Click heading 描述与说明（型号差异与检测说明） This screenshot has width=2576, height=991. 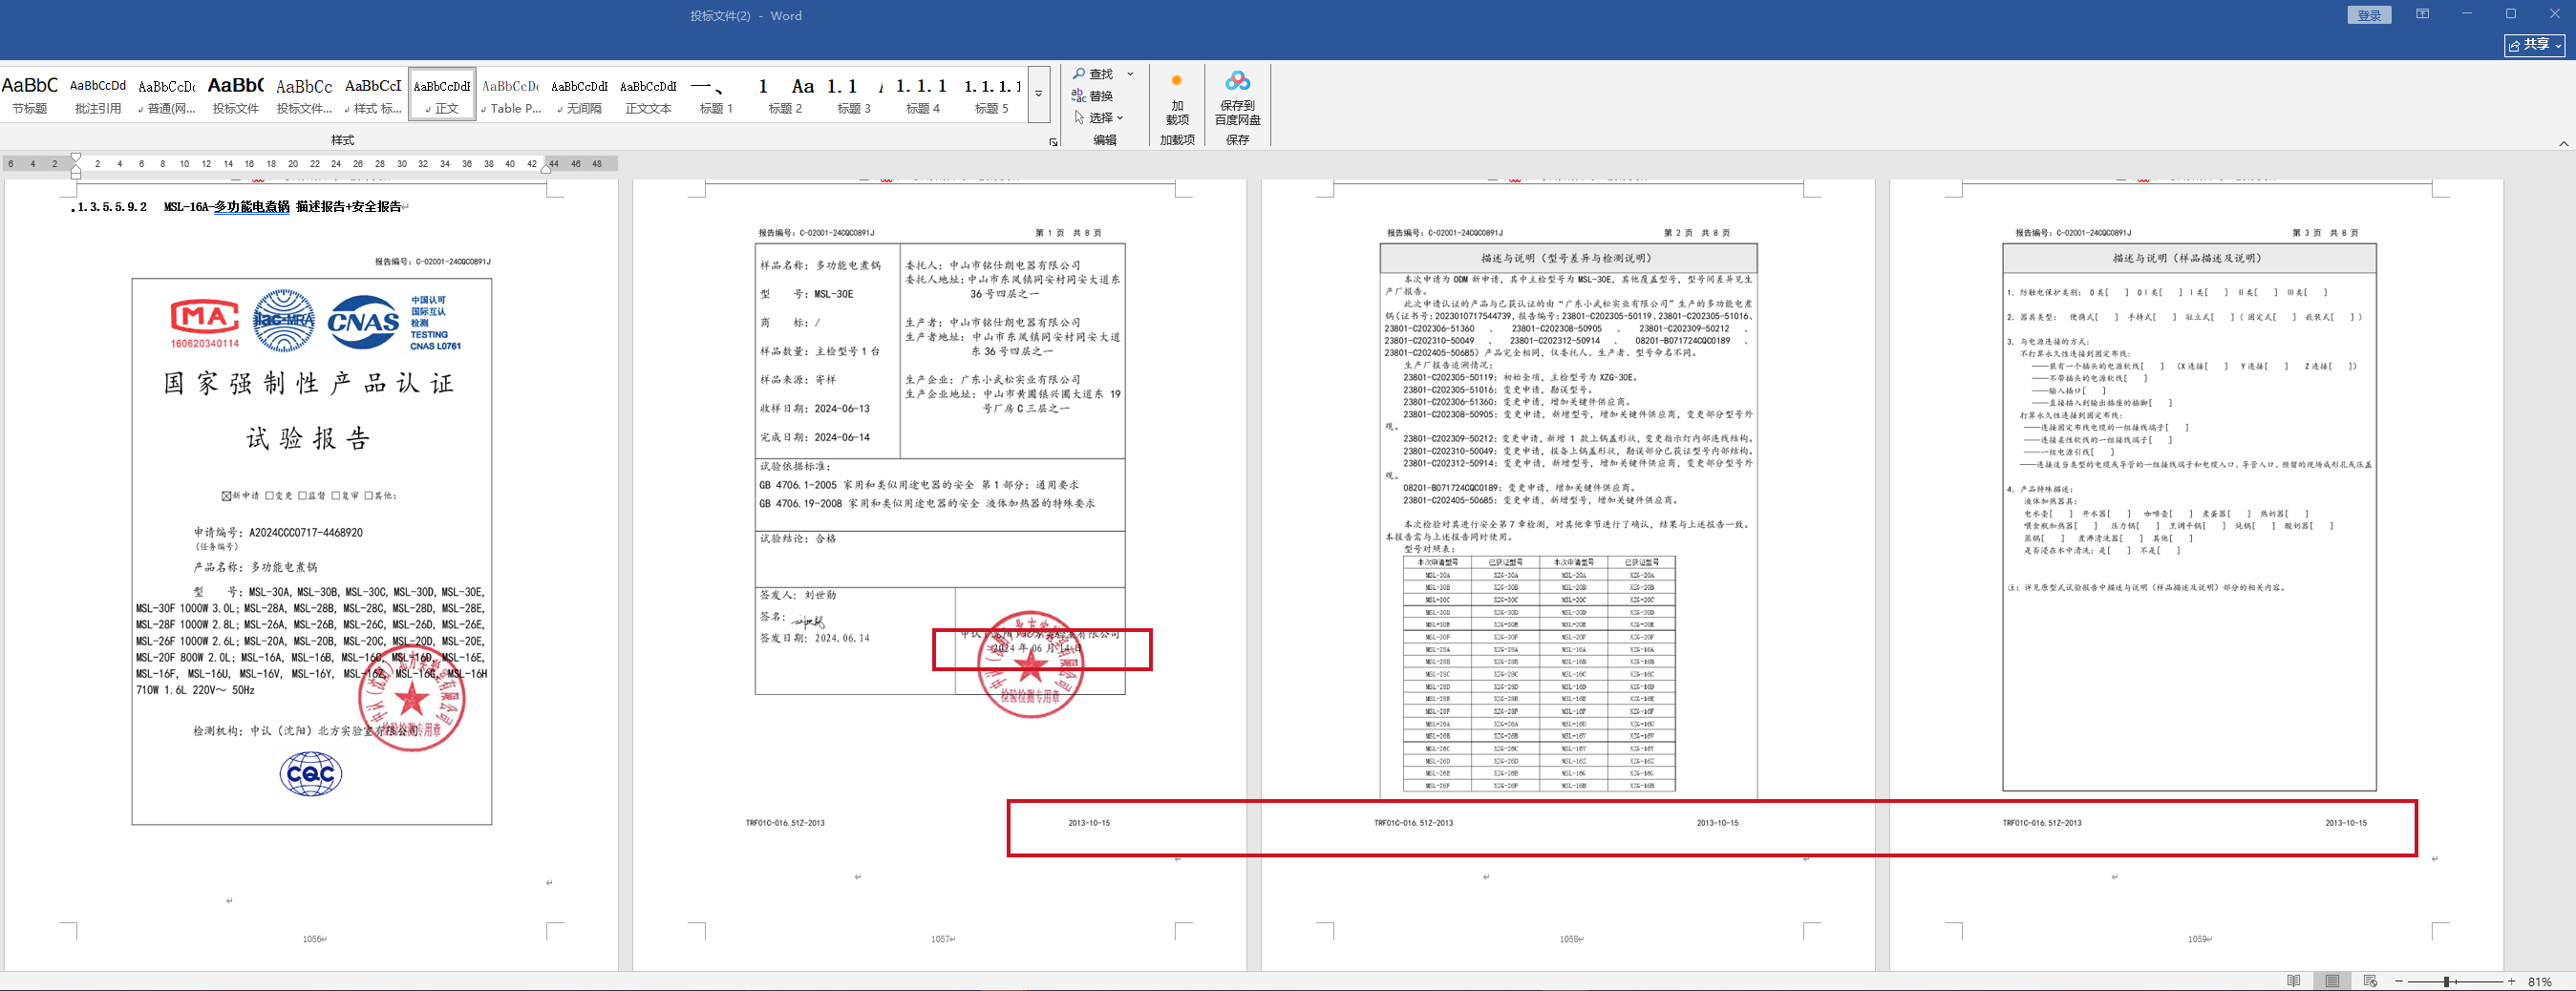click(x=1567, y=258)
